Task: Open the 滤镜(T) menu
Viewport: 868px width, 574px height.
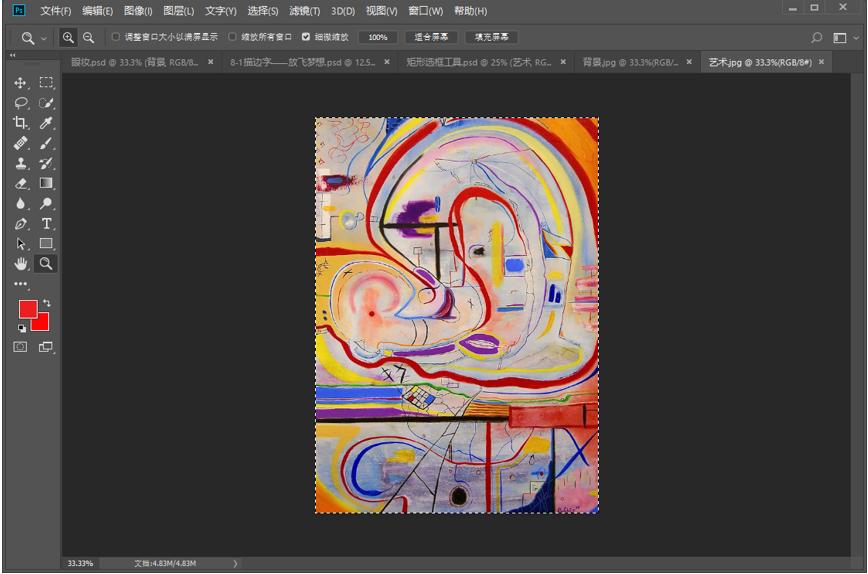Action: click(304, 11)
